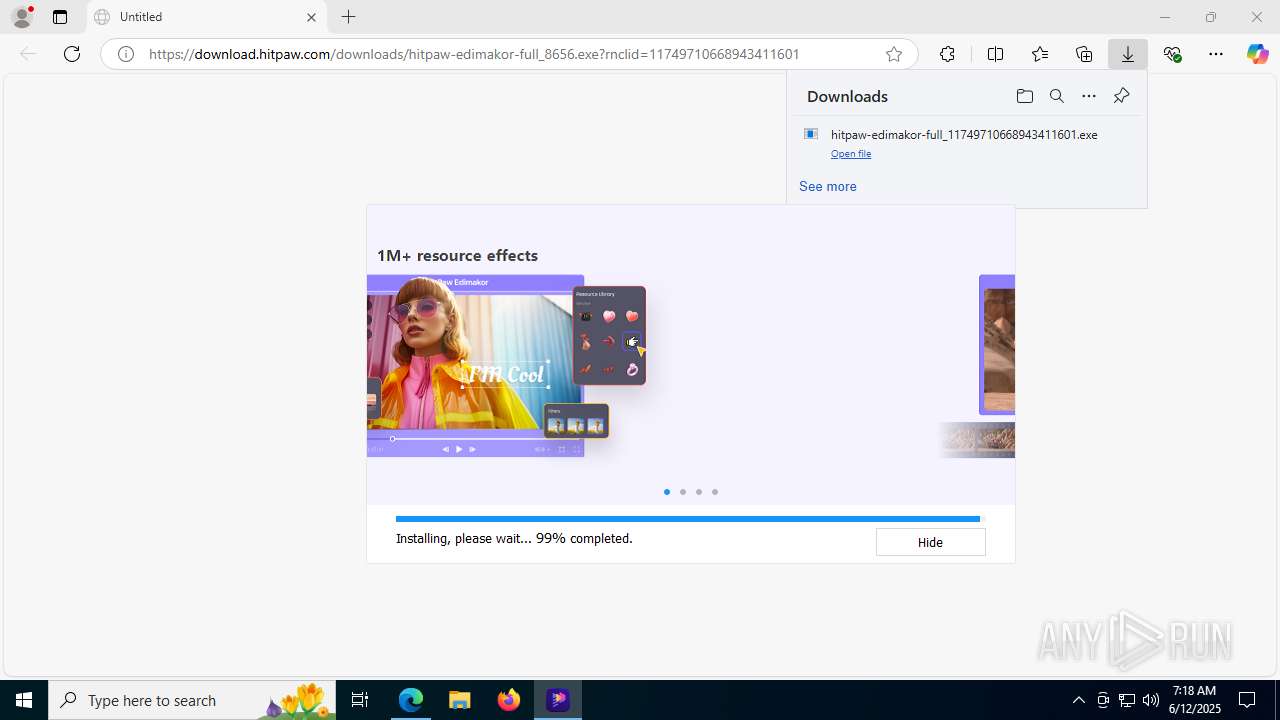
Task: Click the Open file link
Action: pyautogui.click(x=851, y=154)
